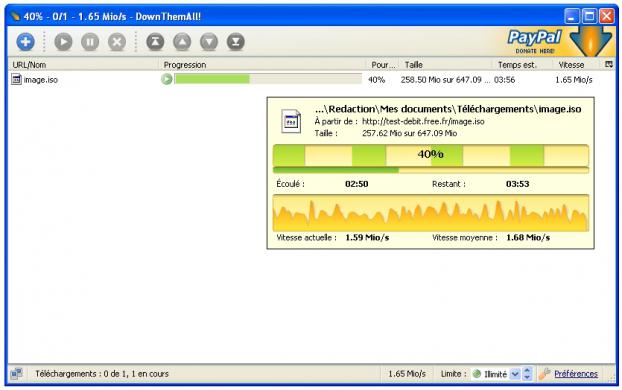
Task: Resume download with the play toolbar button
Action: point(63,42)
